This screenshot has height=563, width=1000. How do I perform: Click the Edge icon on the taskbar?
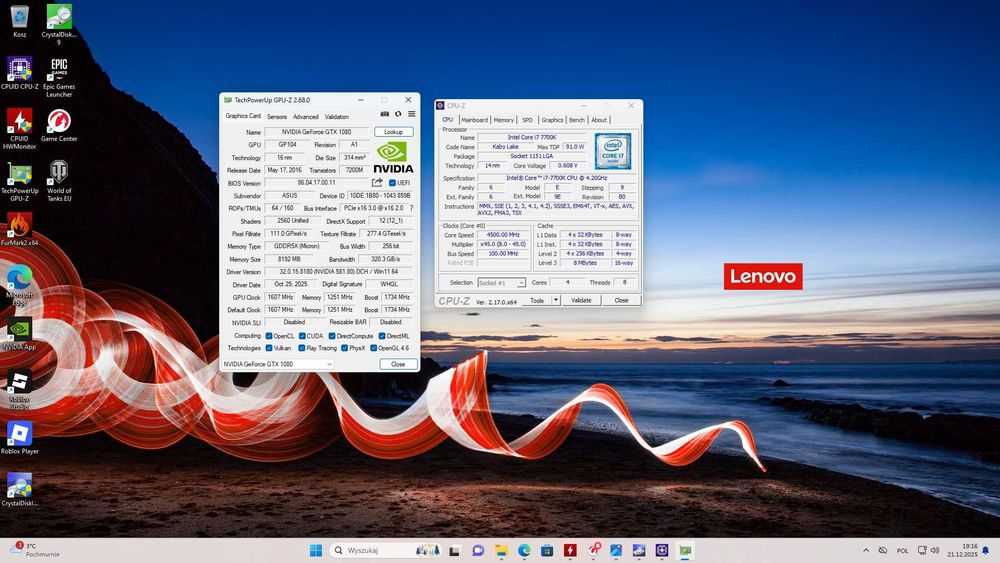click(x=524, y=550)
